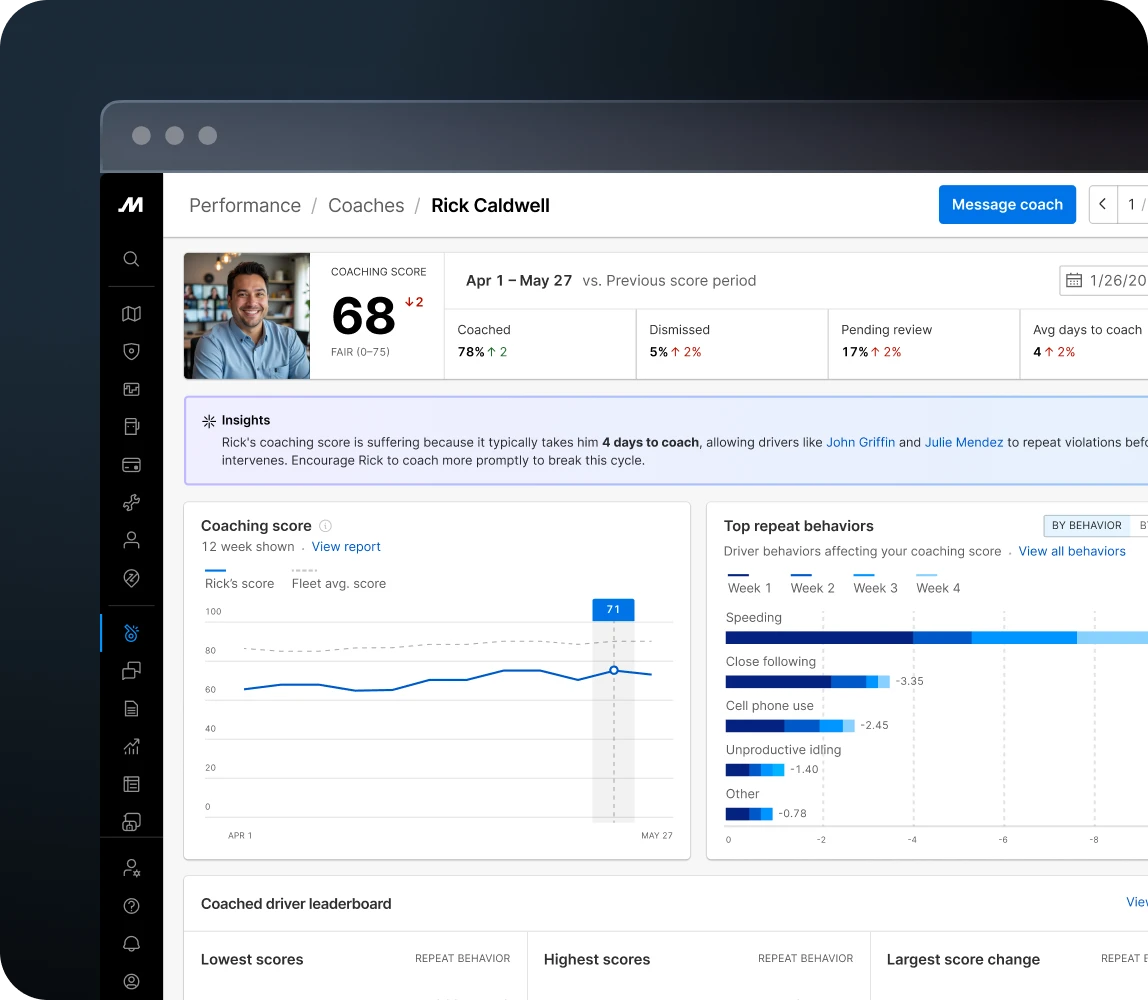
Task: Click the Message coach button
Action: click(x=1007, y=204)
